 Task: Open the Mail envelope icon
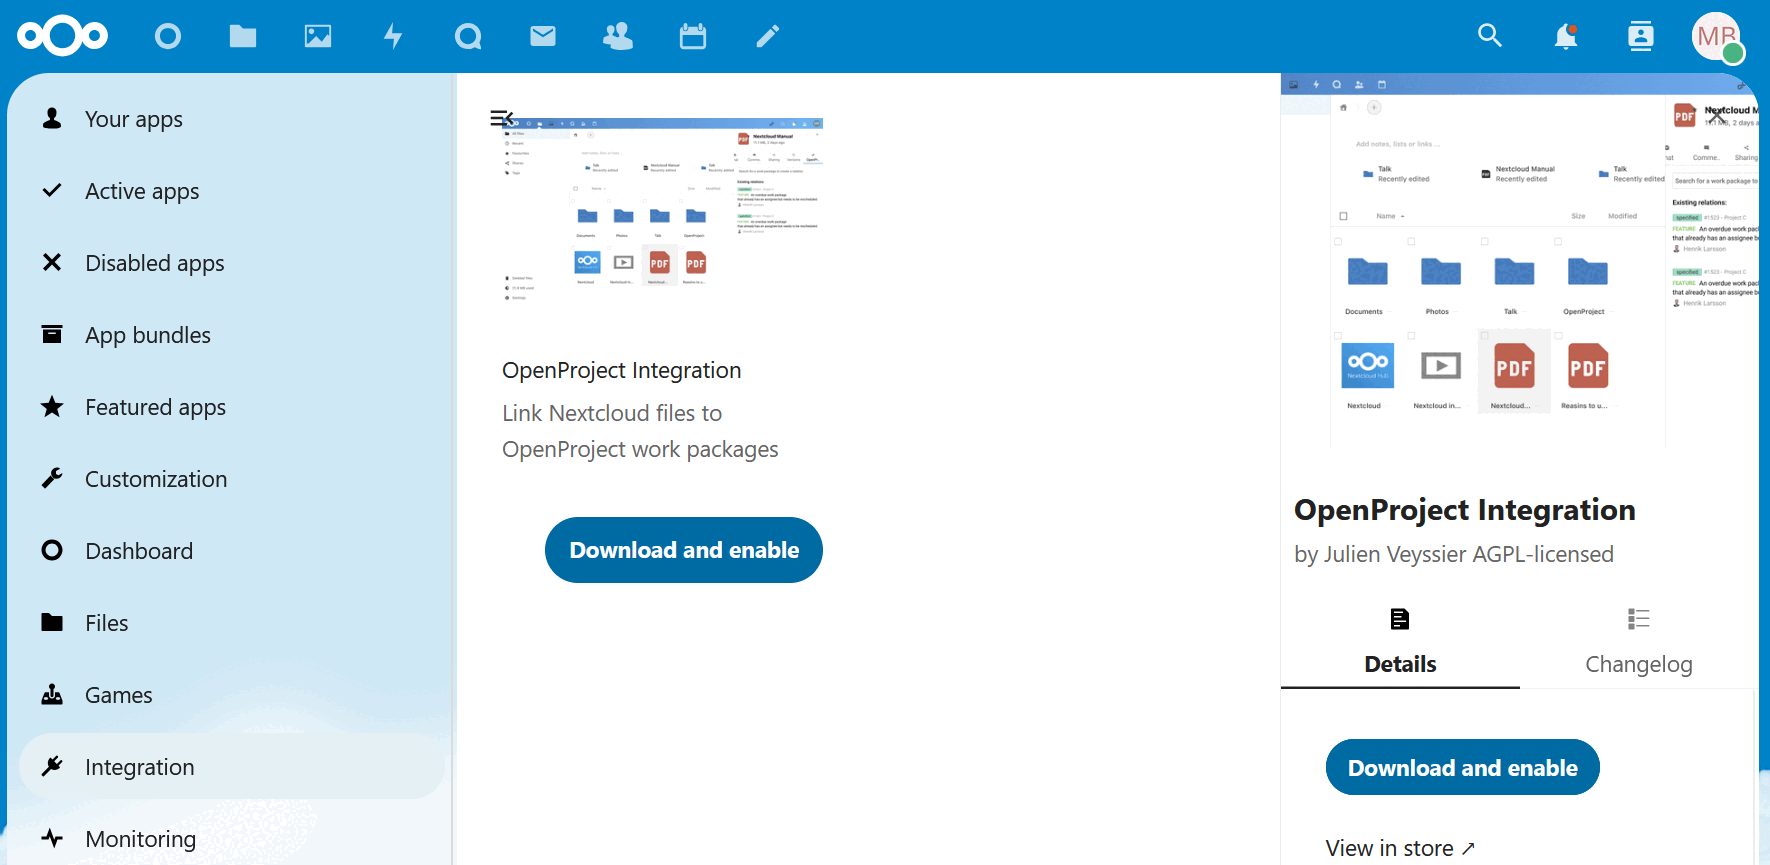point(543,37)
